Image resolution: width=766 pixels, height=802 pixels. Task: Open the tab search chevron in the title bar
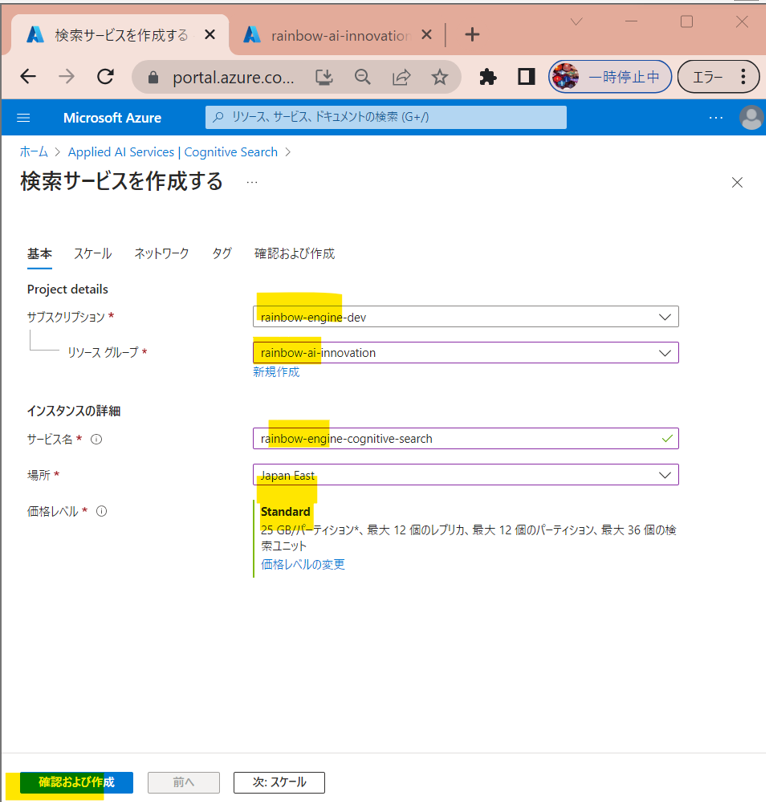[576, 21]
